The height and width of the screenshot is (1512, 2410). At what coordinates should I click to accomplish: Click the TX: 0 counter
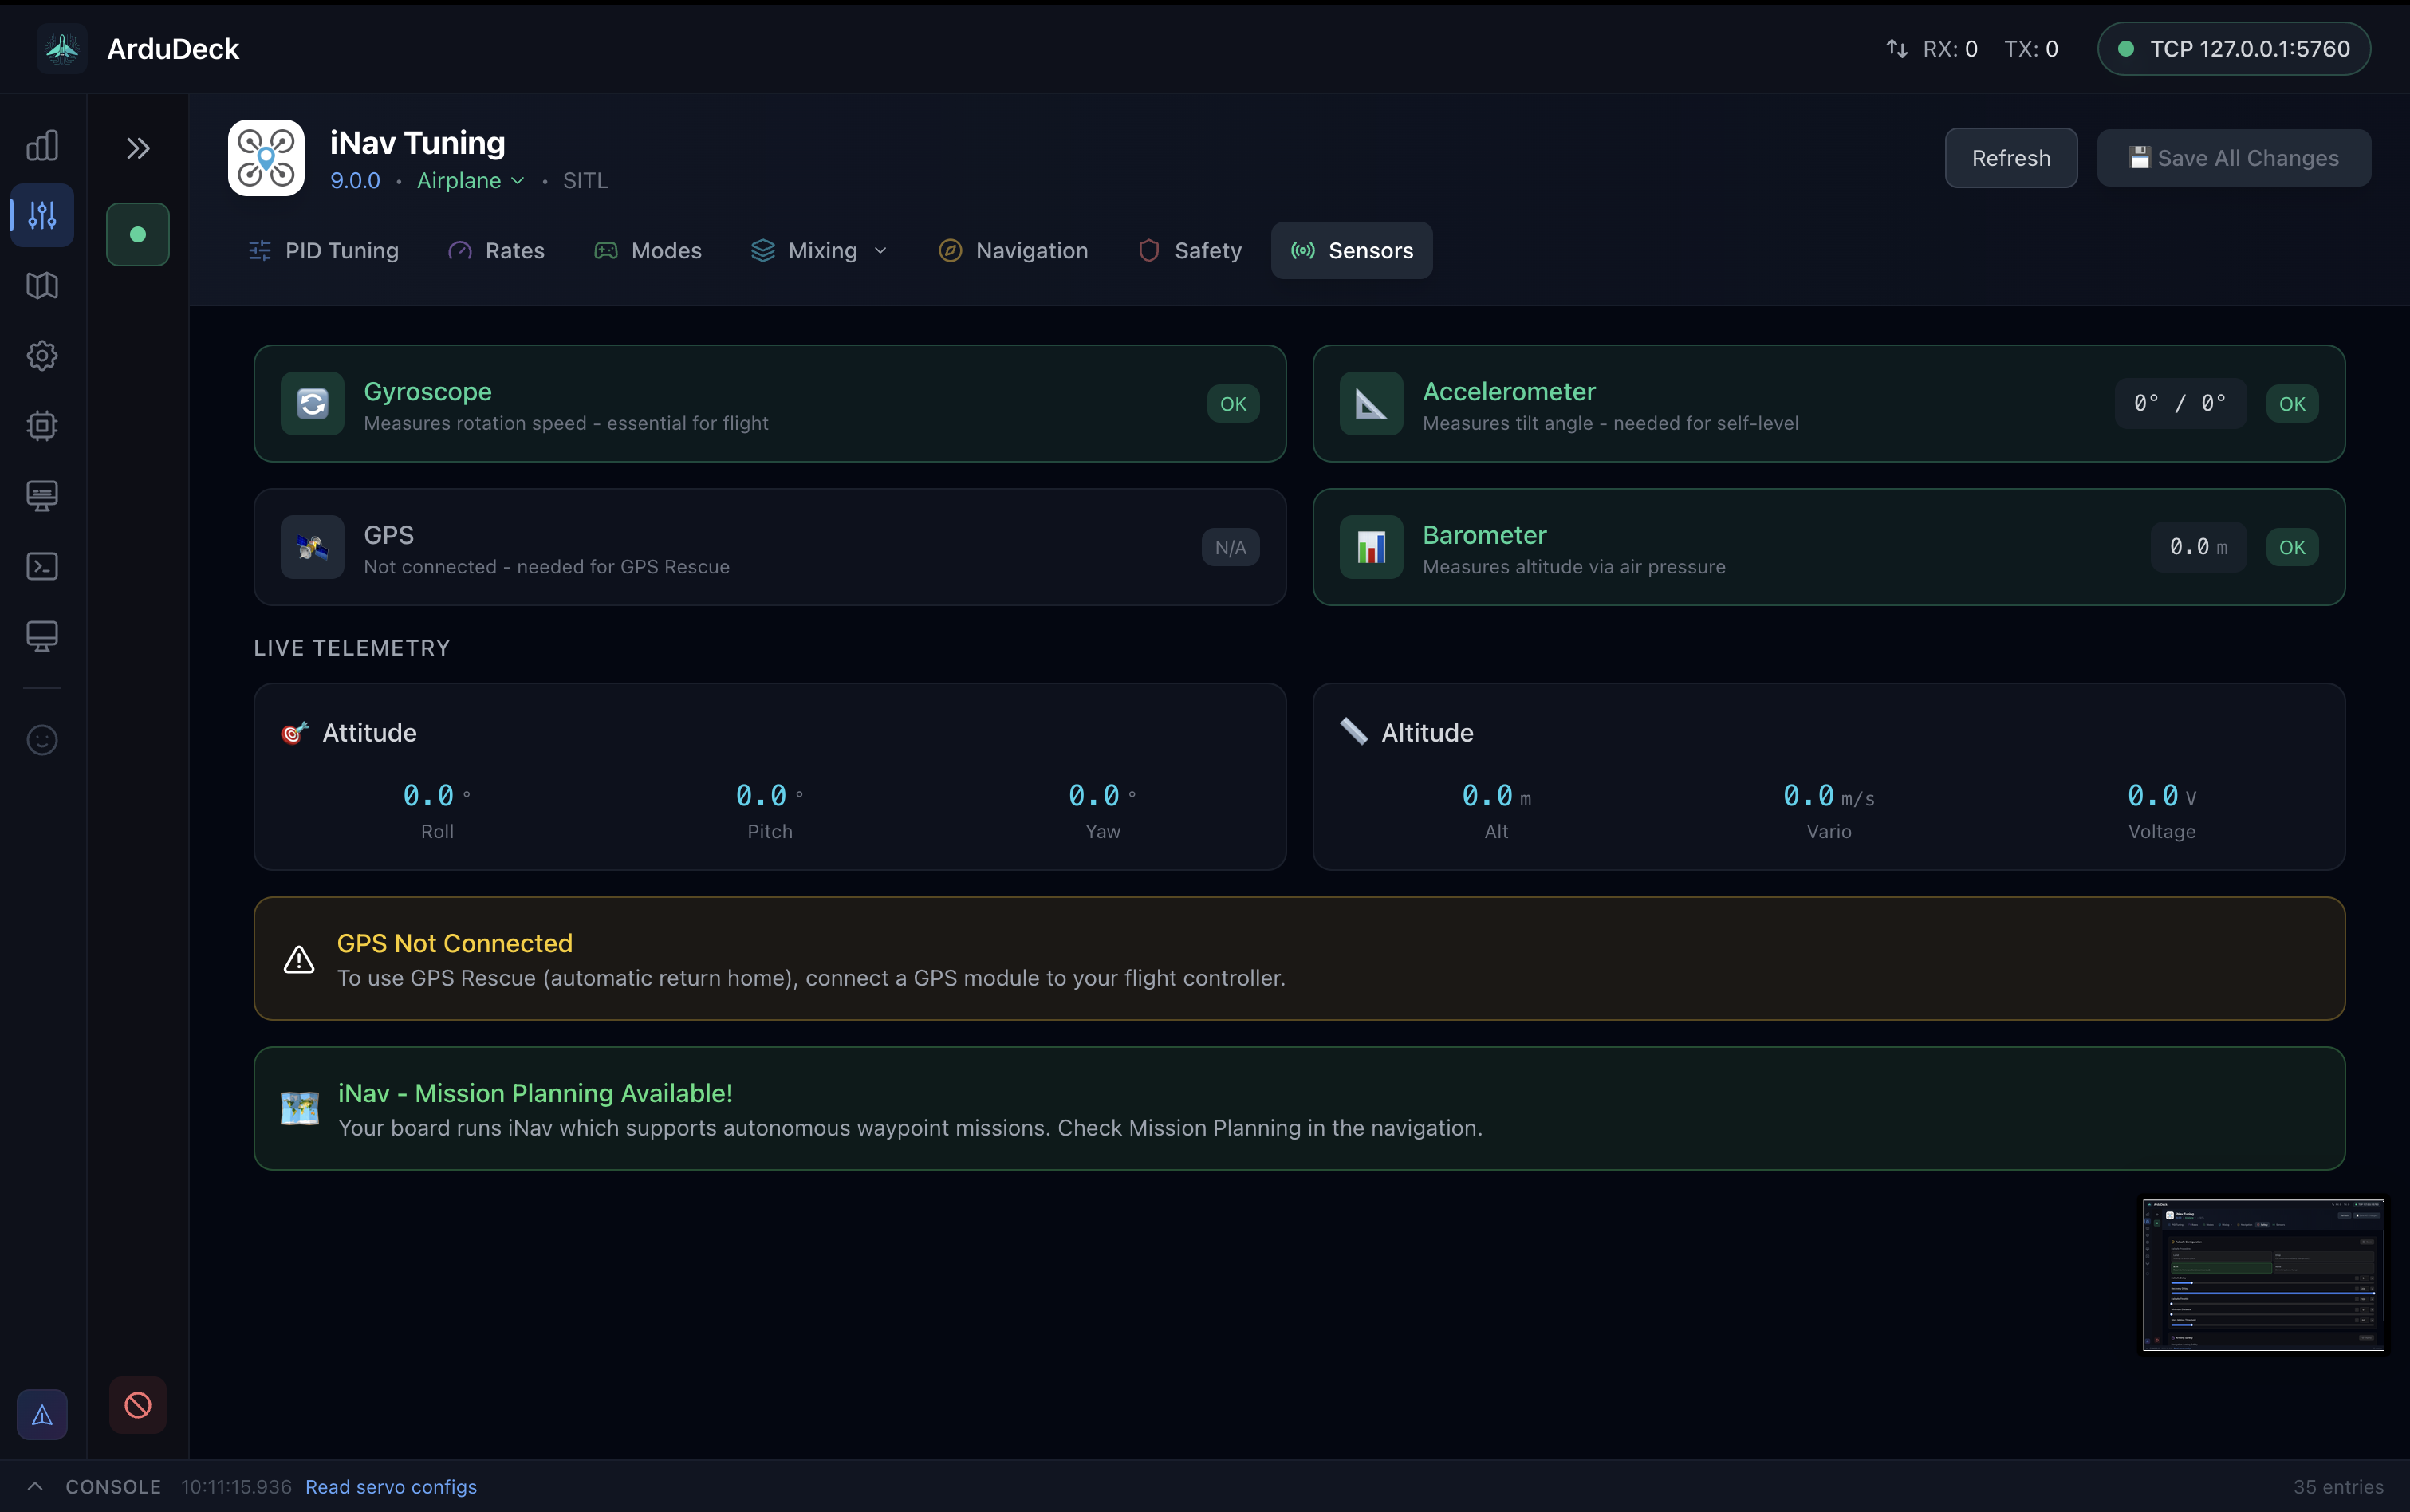(2031, 49)
